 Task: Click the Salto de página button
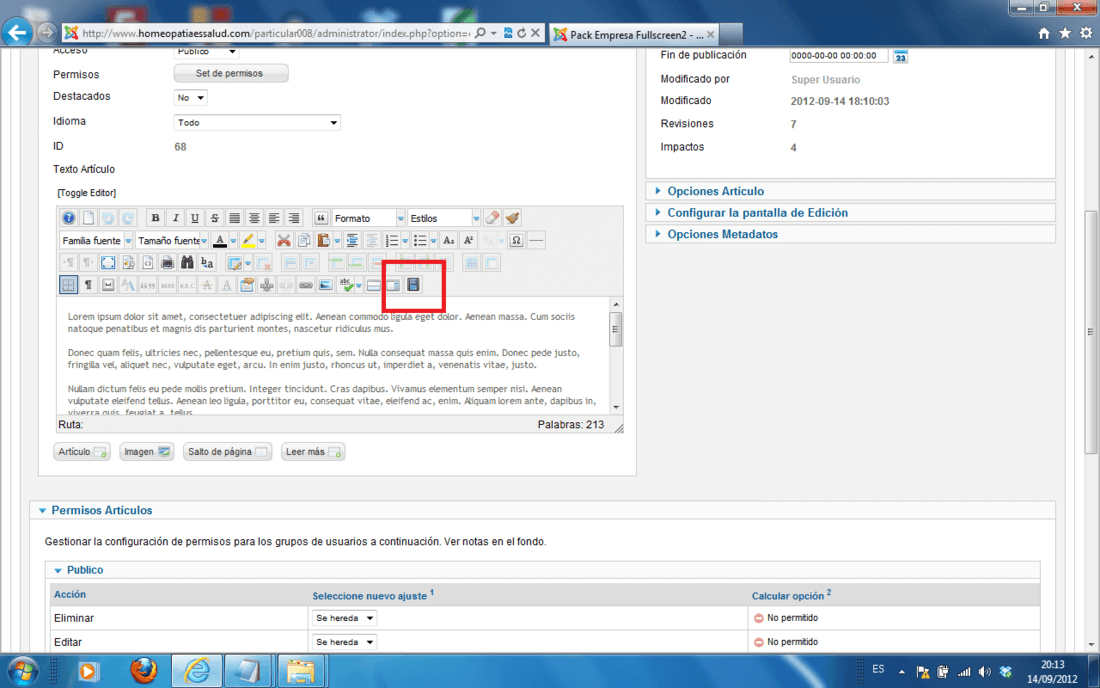pos(227,452)
